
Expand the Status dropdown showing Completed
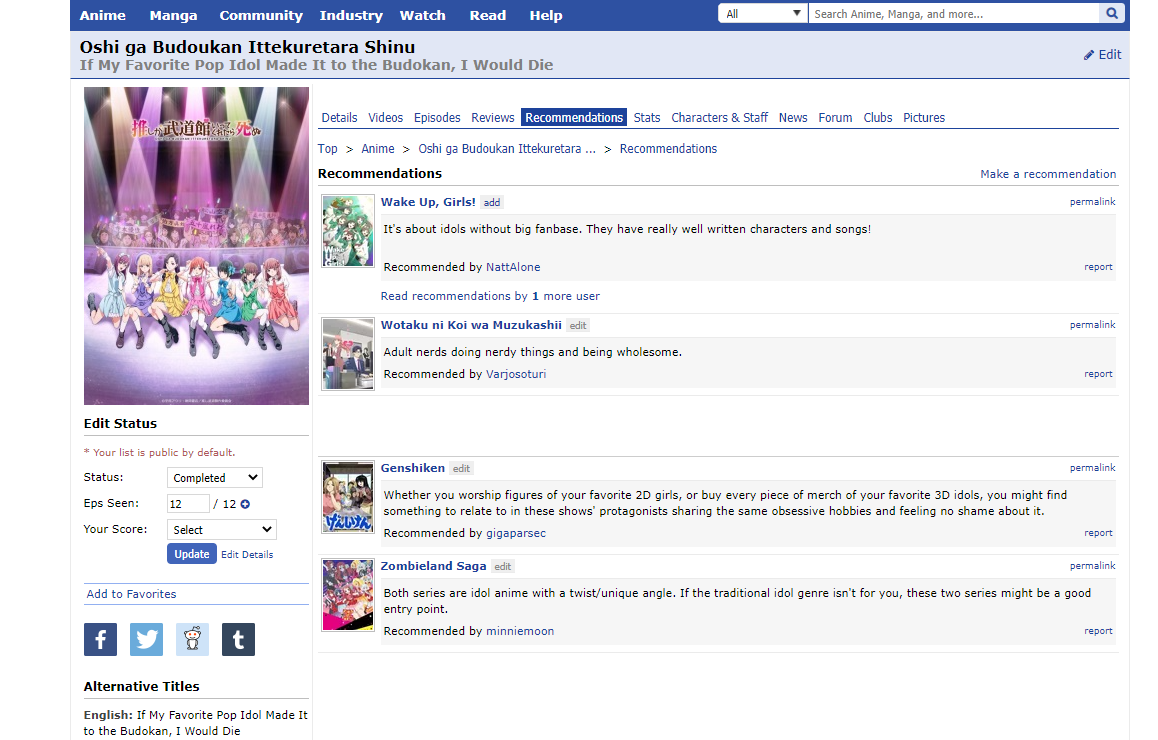tap(214, 478)
